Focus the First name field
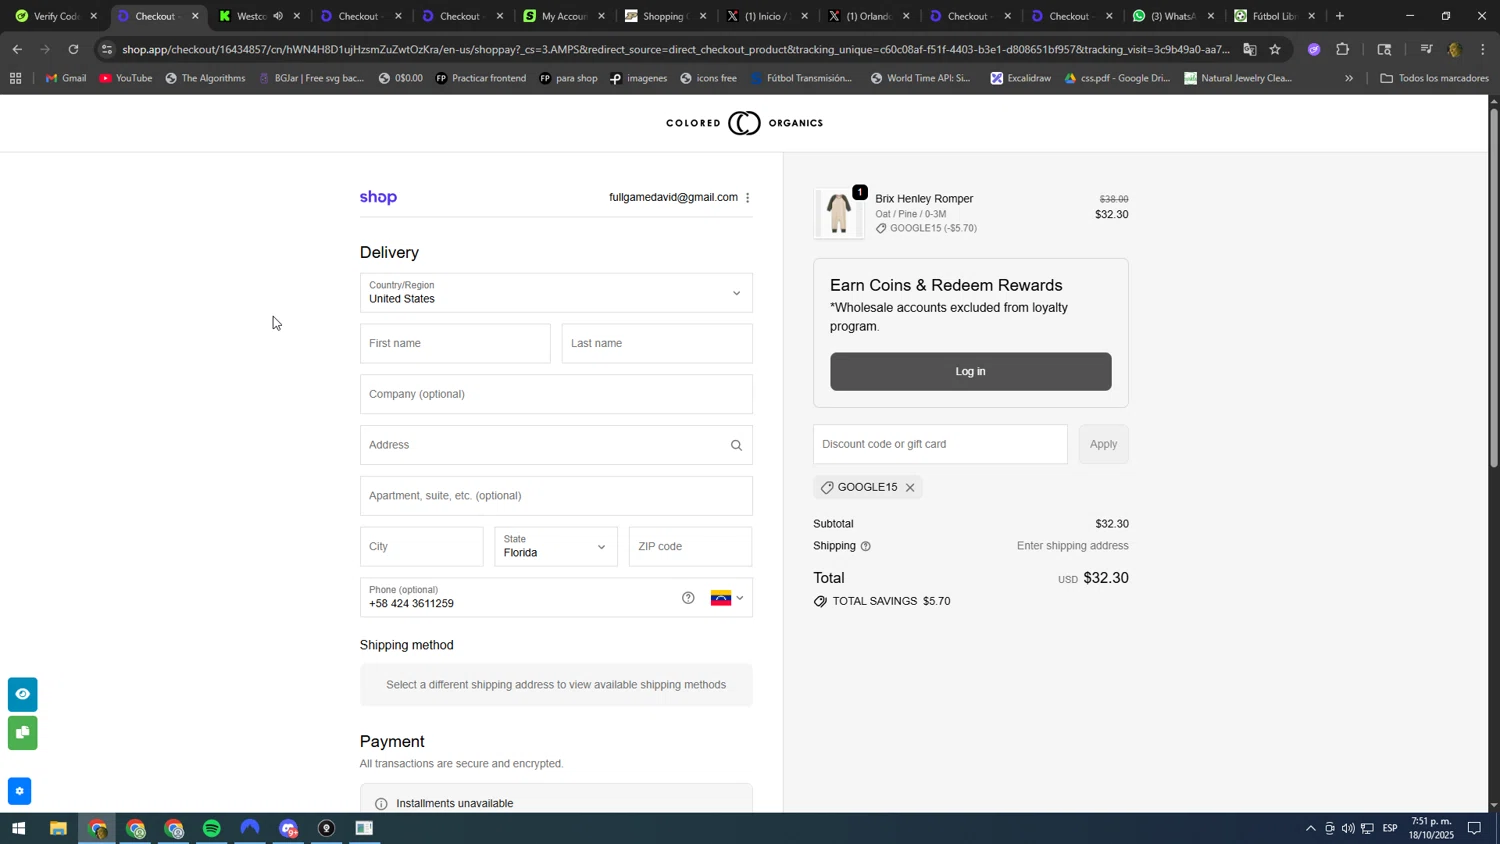 (455, 343)
